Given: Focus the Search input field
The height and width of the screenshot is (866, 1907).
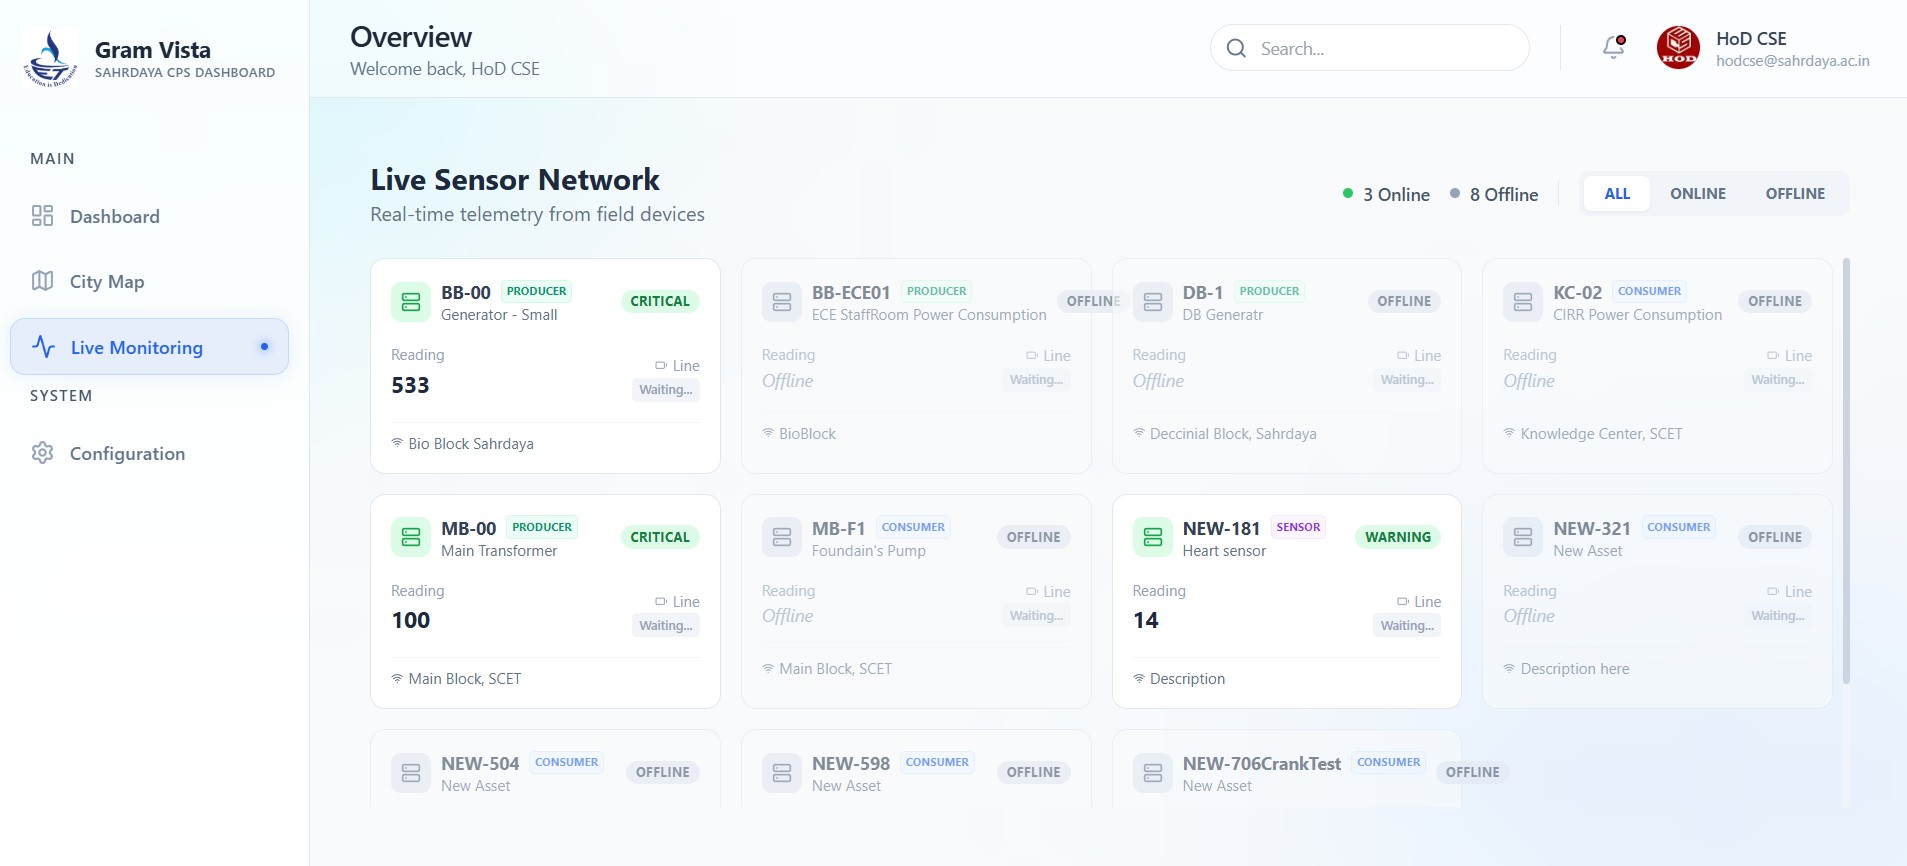Looking at the screenshot, I should click(x=1385, y=49).
